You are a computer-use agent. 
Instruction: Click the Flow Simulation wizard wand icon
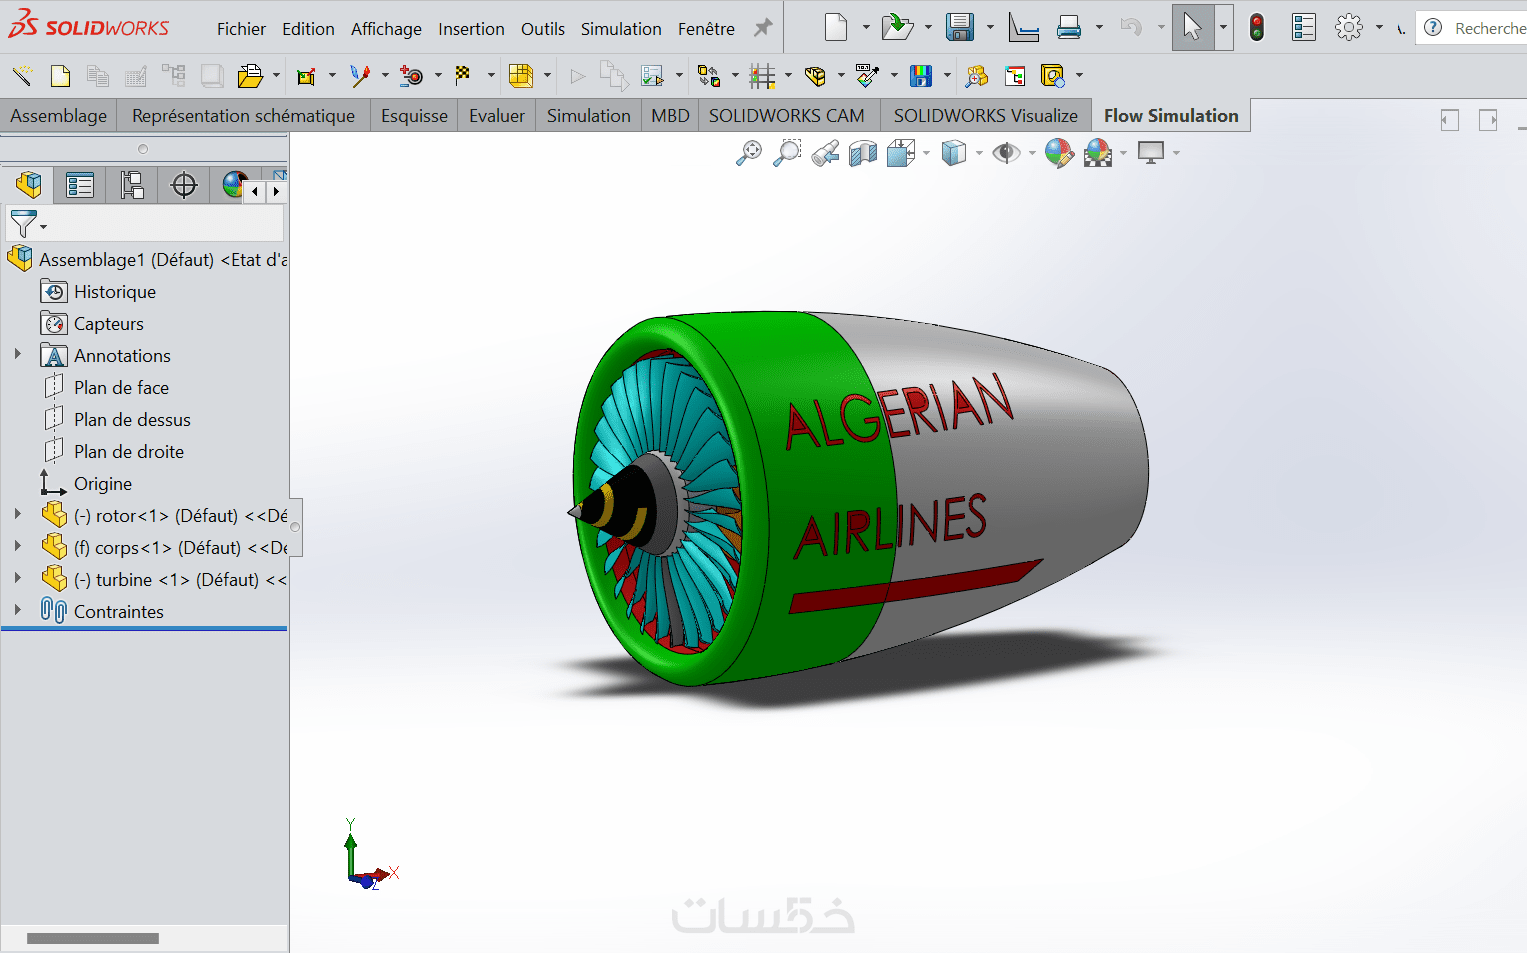coord(22,75)
